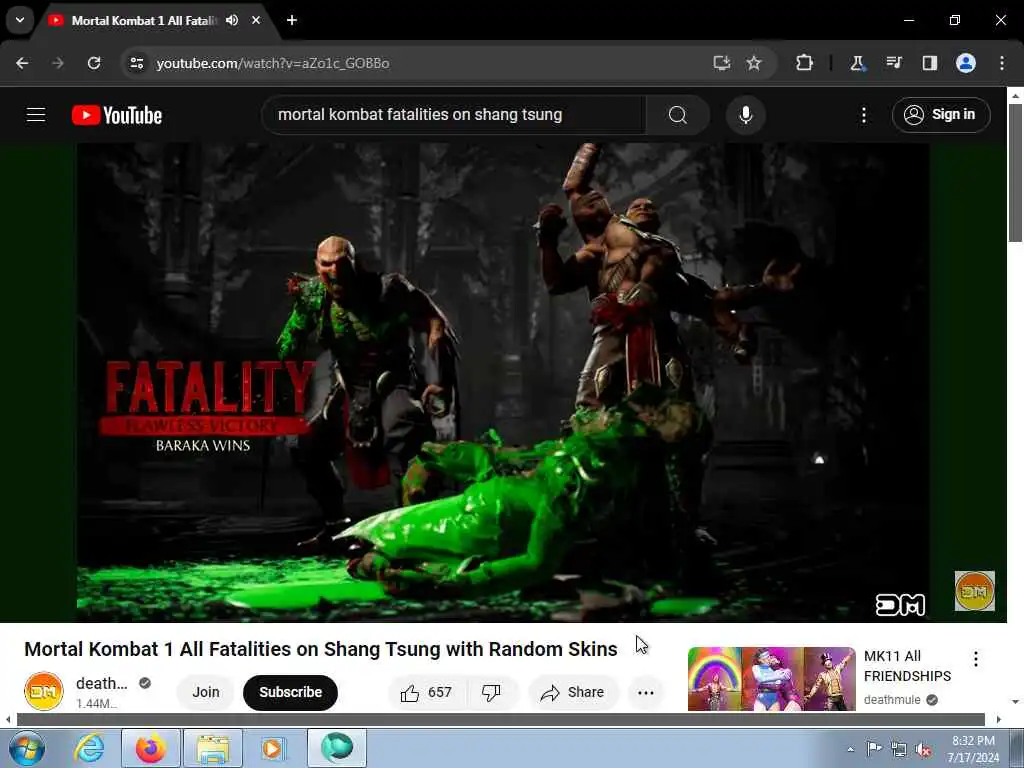The height and width of the screenshot is (768, 1024).
Task: Focus the YouTube search box
Action: pyautogui.click(x=454, y=115)
